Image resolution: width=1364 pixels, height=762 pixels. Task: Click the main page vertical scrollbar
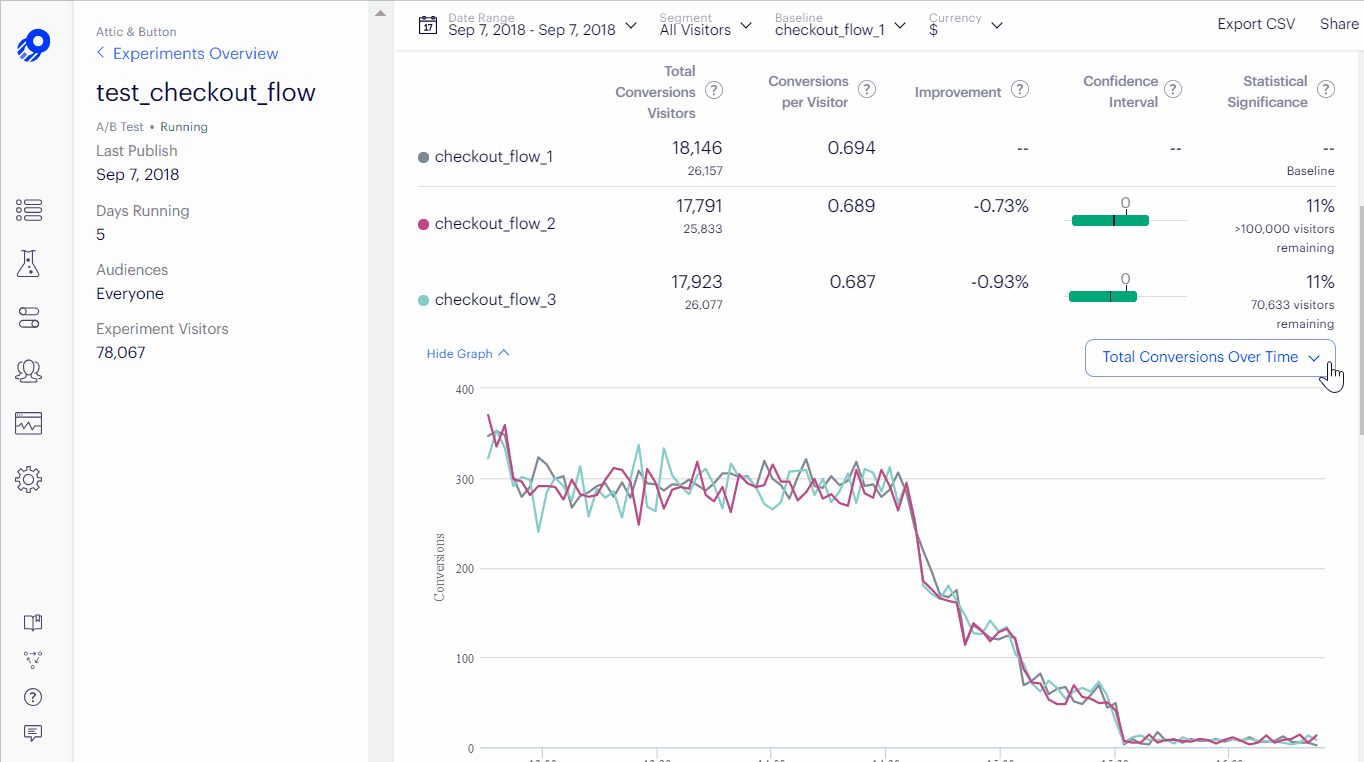coord(1360,320)
